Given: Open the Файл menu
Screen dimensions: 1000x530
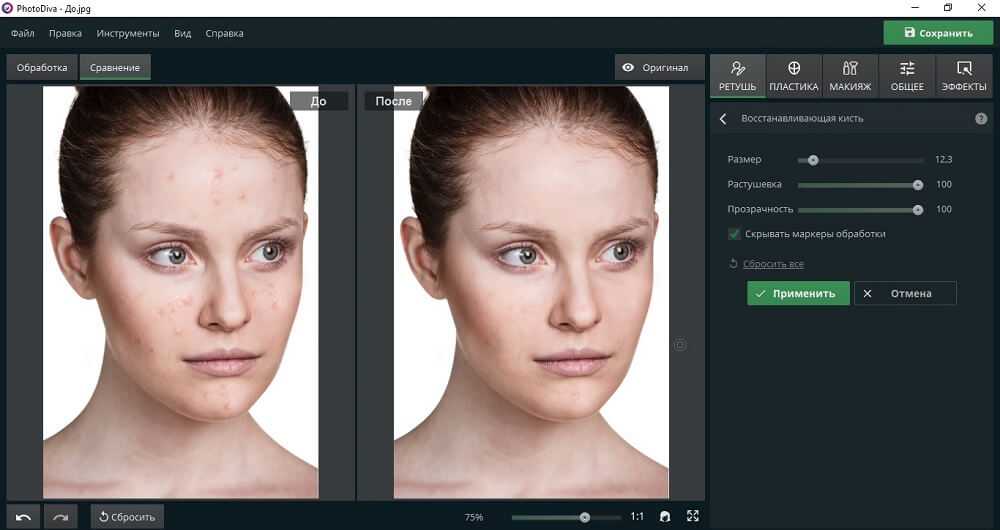Looking at the screenshot, I should (23, 33).
